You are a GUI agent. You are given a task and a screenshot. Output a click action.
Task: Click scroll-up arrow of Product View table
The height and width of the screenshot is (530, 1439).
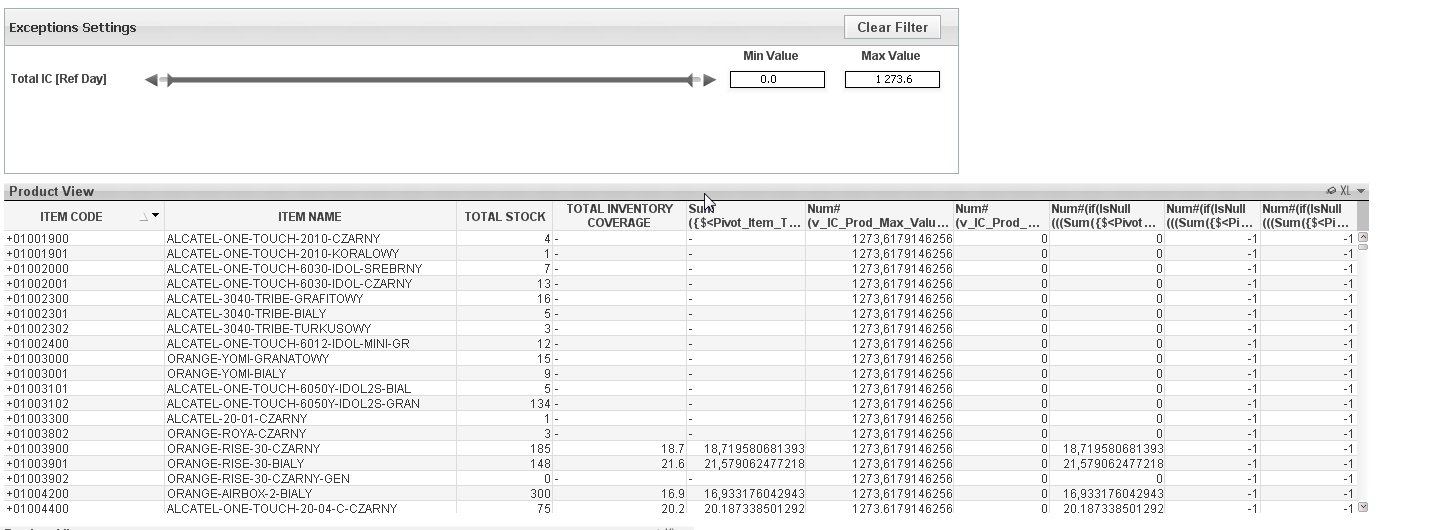(x=1362, y=237)
